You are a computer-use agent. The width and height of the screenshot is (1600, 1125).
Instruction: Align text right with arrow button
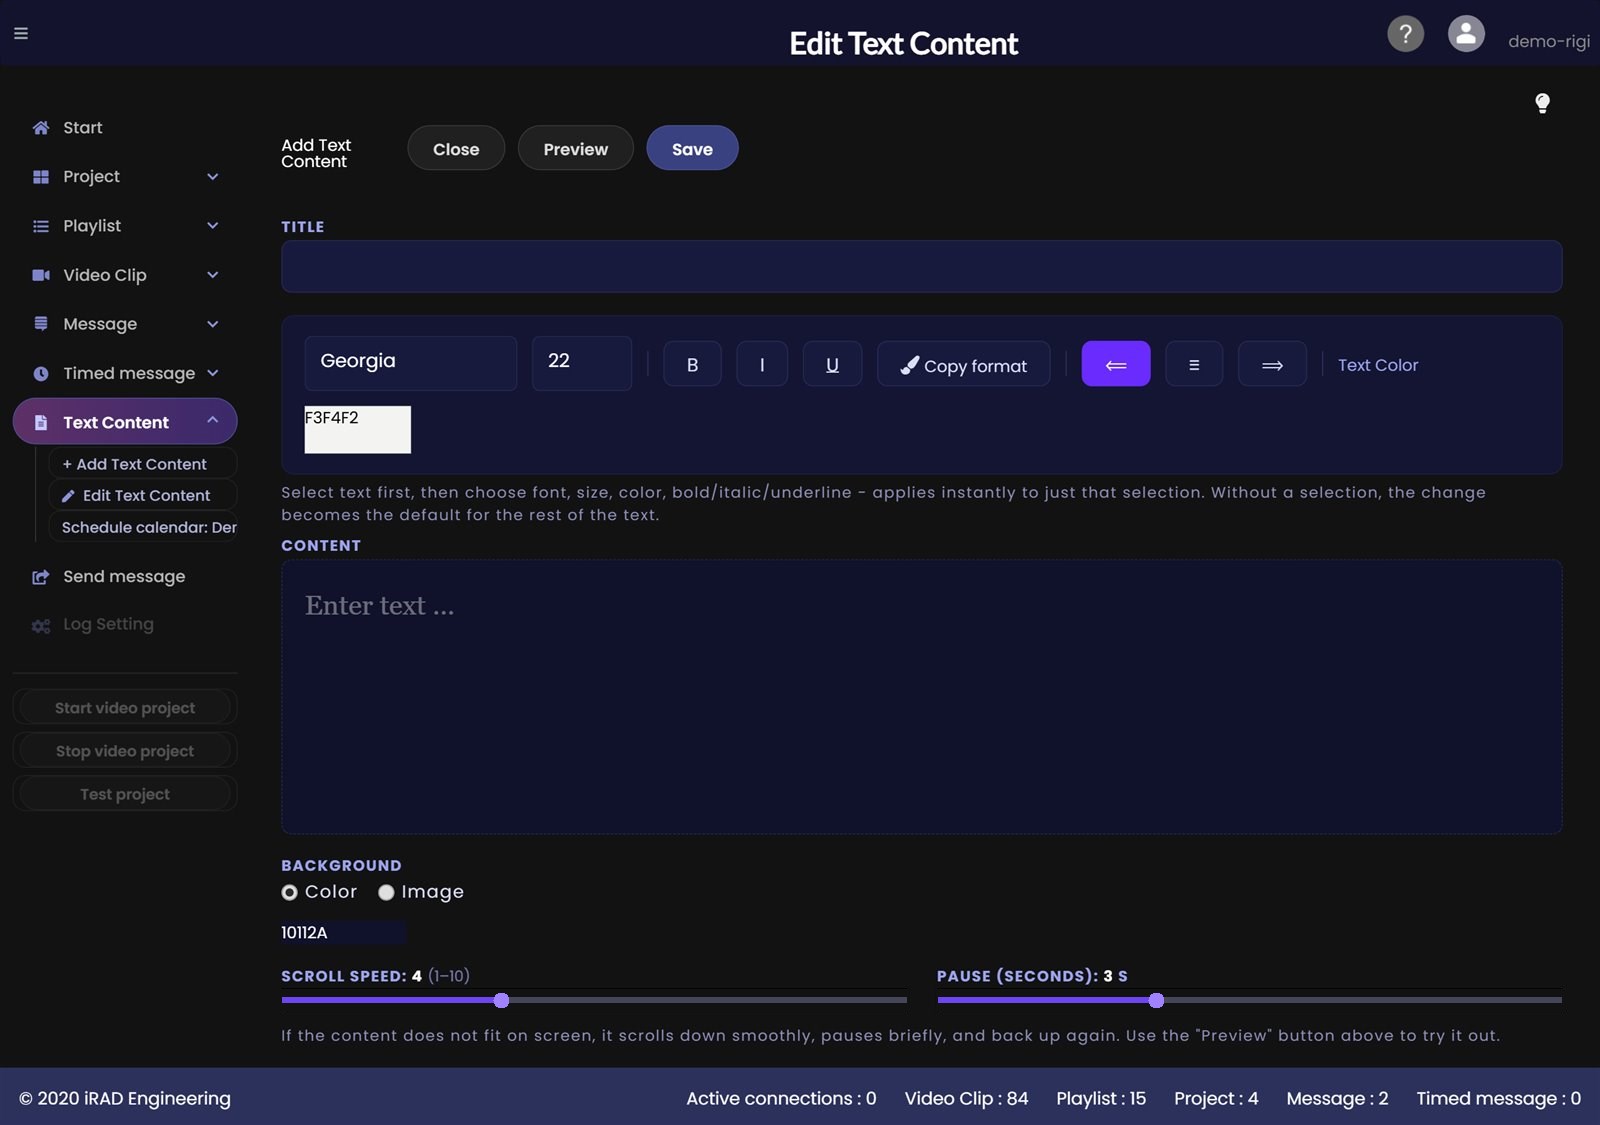coord(1272,364)
